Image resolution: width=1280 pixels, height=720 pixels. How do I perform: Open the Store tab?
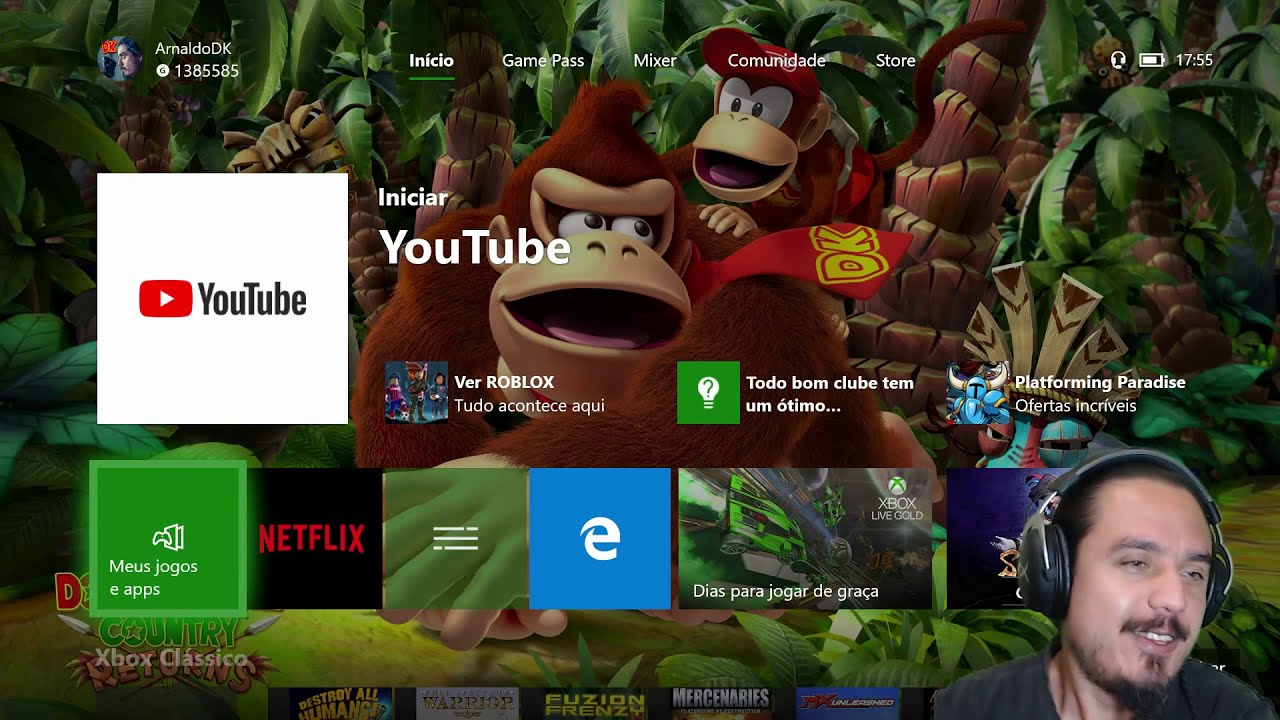895,61
